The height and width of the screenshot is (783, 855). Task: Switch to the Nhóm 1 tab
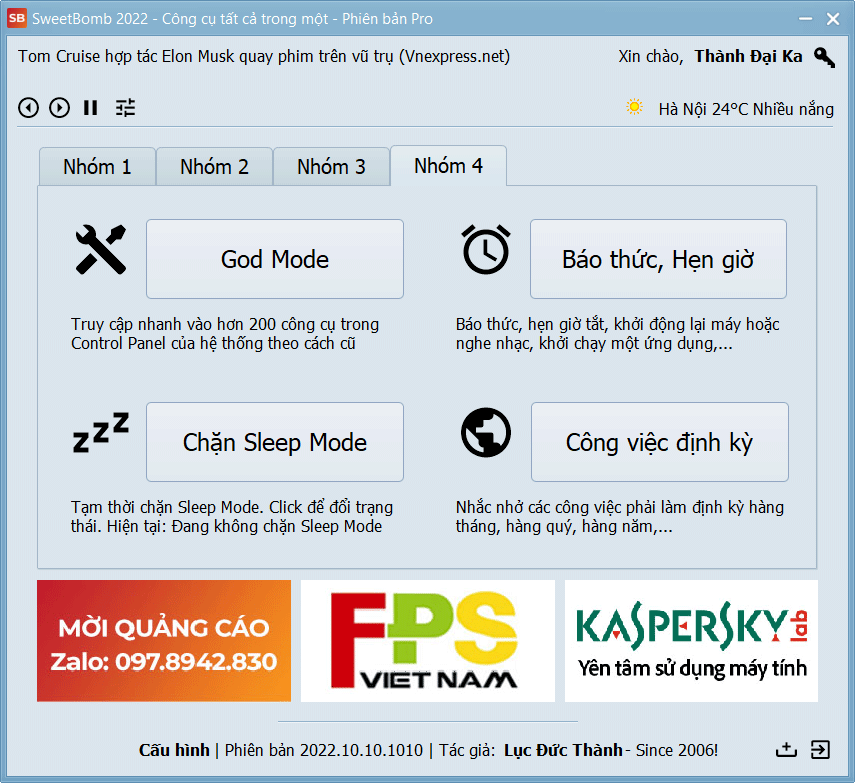coord(97,167)
